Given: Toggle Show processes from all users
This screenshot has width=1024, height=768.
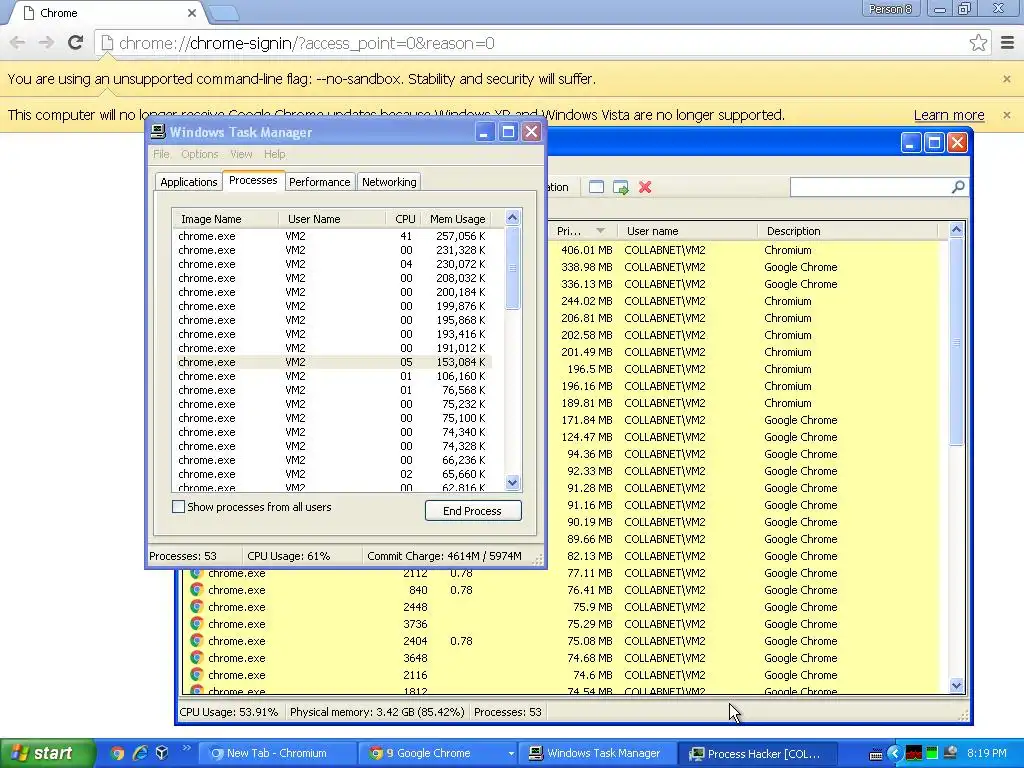Looking at the screenshot, I should [x=178, y=507].
